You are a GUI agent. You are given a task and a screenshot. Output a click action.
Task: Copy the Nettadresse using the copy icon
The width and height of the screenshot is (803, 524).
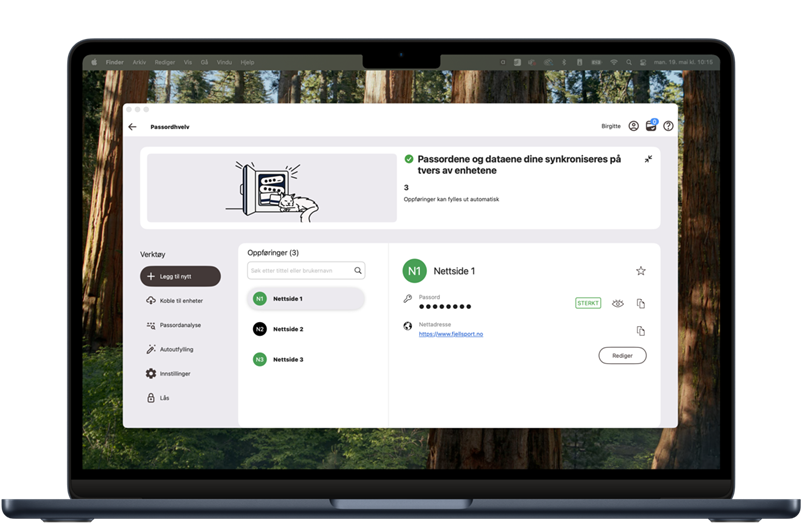(641, 330)
